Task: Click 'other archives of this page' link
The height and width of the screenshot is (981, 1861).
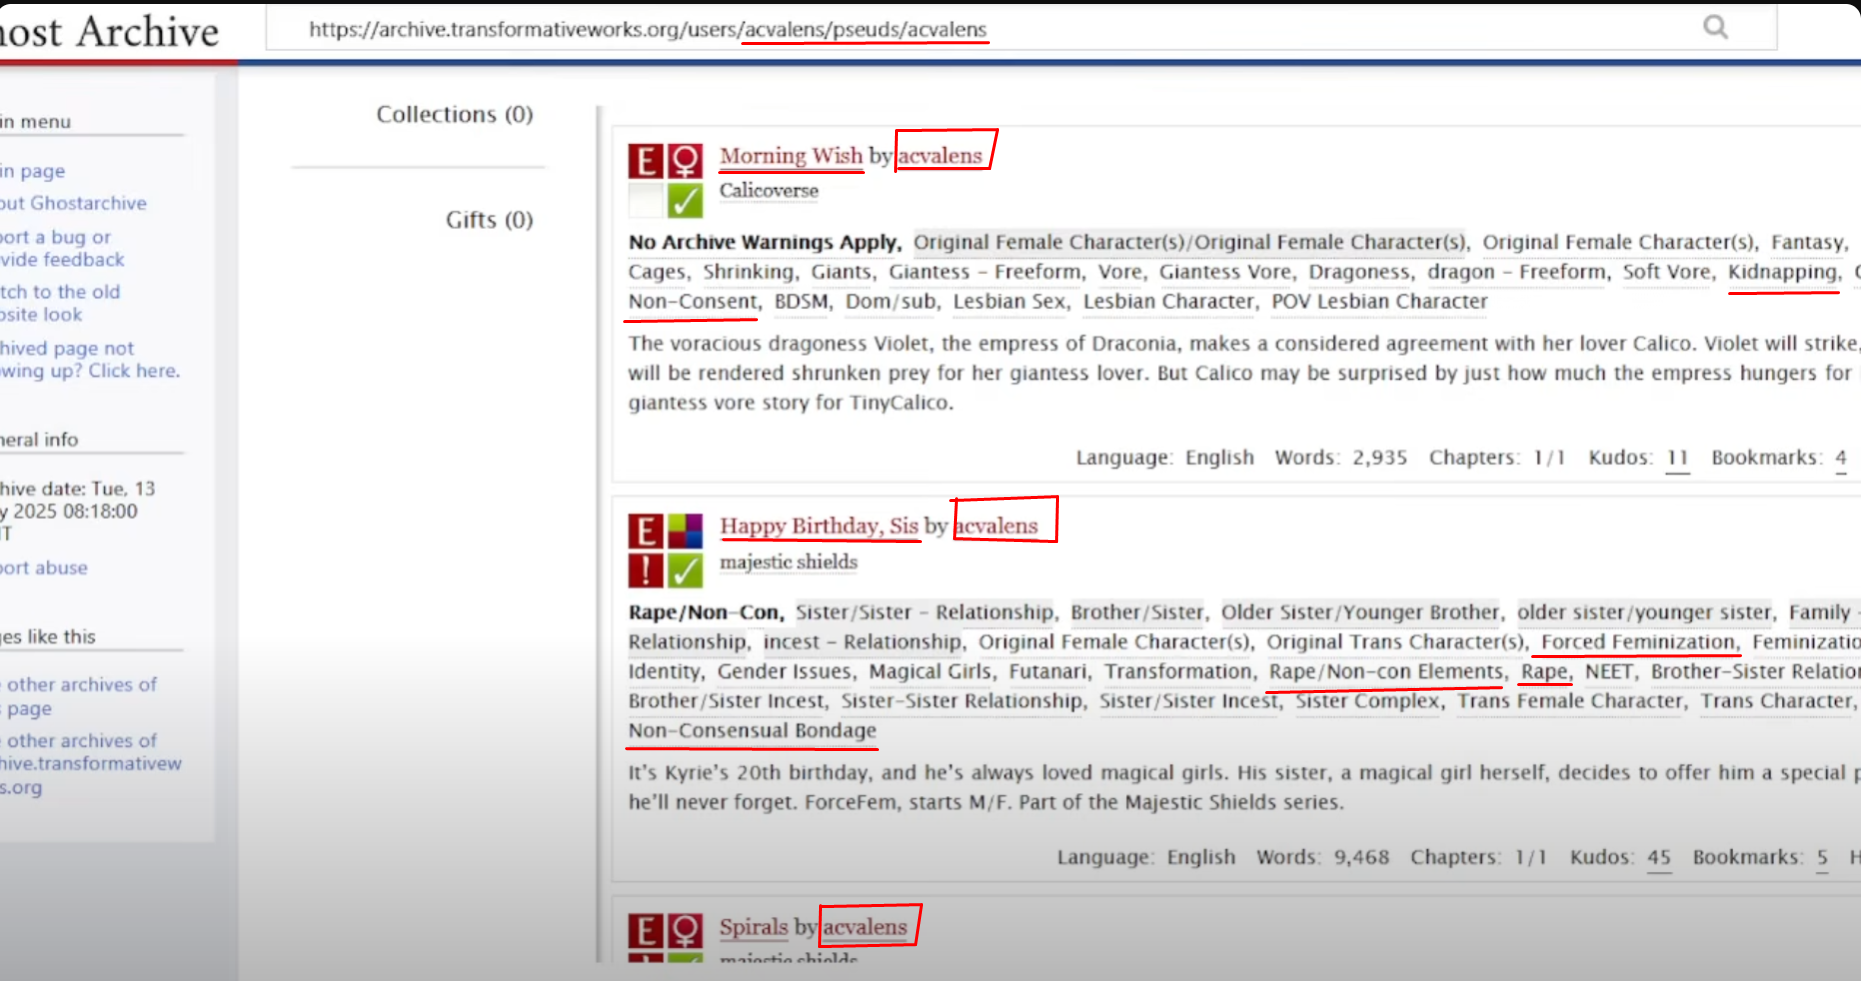Action: 78,697
